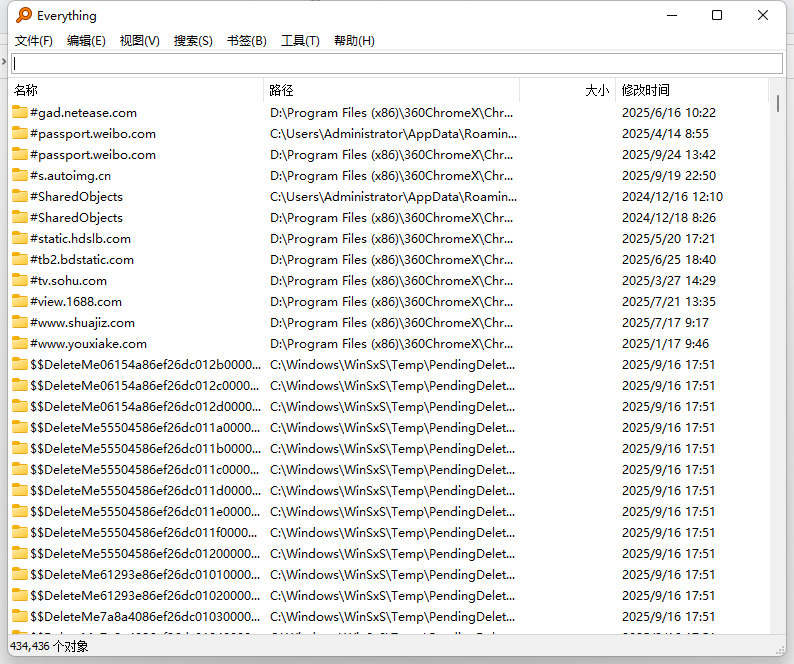Open the 帮助(H) menu
Viewport: 794px width, 664px height.
(x=354, y=41)
